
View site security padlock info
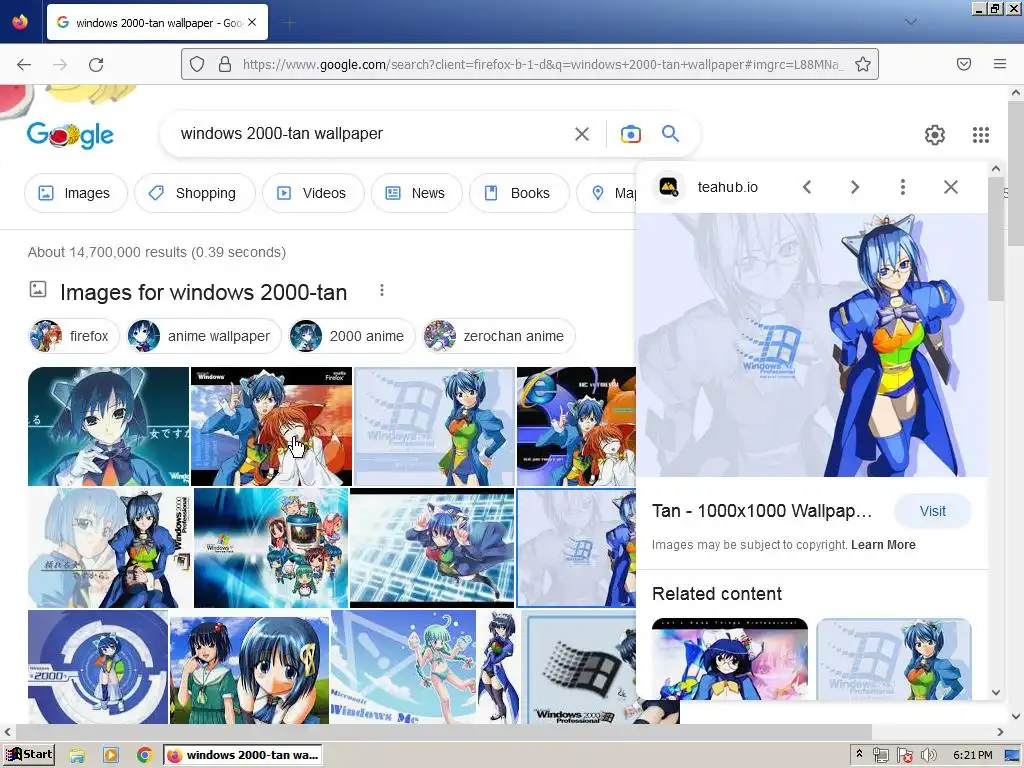pos(225,64)
